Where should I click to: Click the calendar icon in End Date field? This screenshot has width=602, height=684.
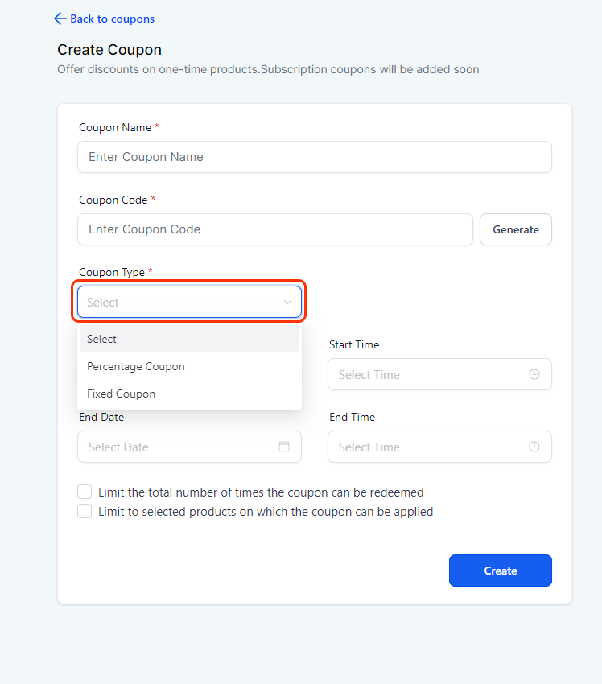click(x=284, y=447)
